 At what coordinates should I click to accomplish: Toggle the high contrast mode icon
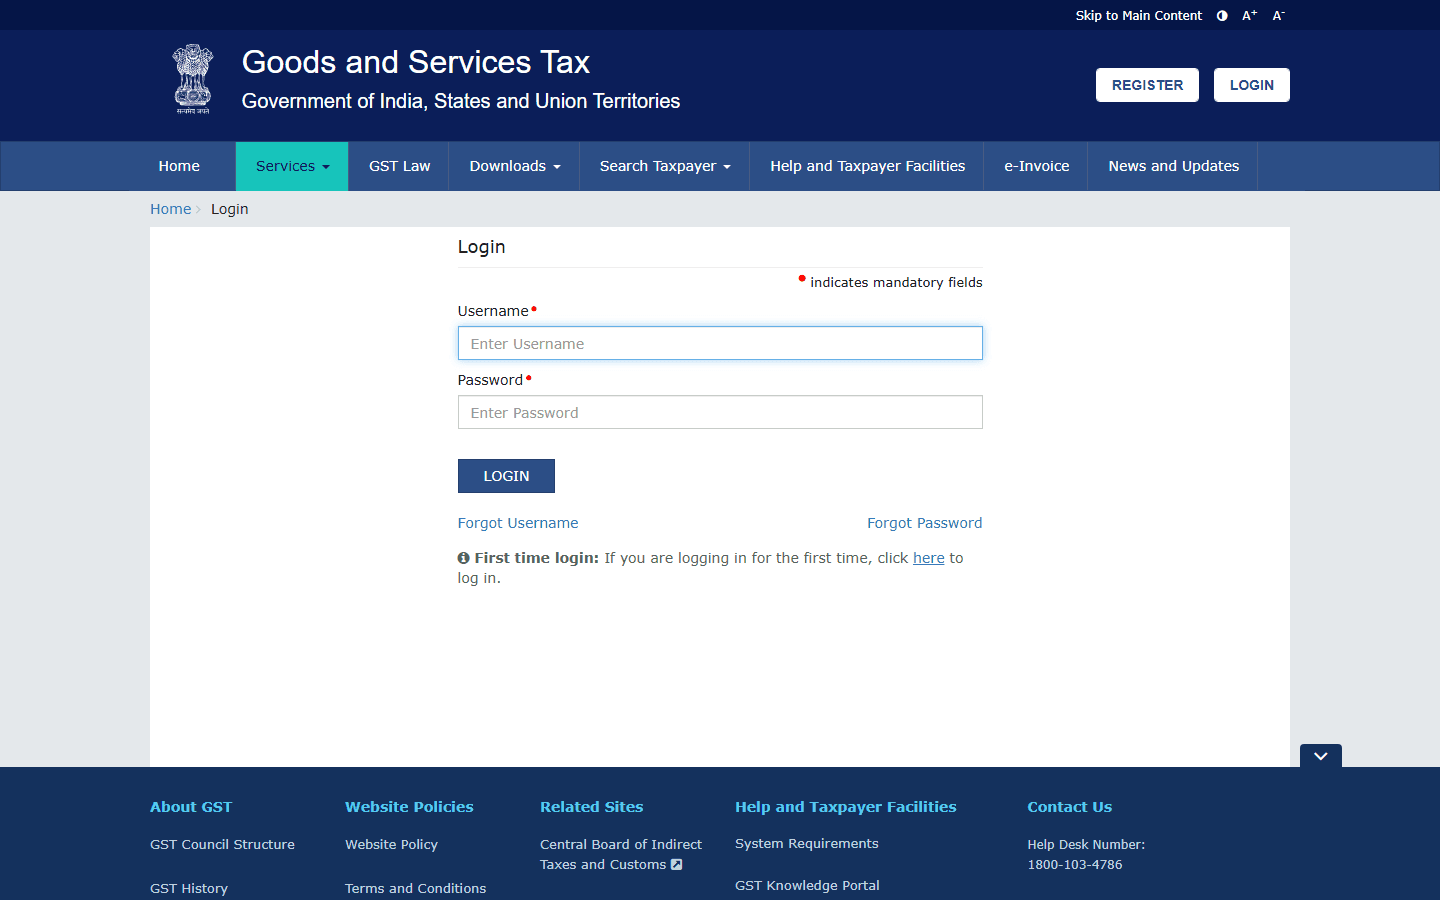point(1222,16)
